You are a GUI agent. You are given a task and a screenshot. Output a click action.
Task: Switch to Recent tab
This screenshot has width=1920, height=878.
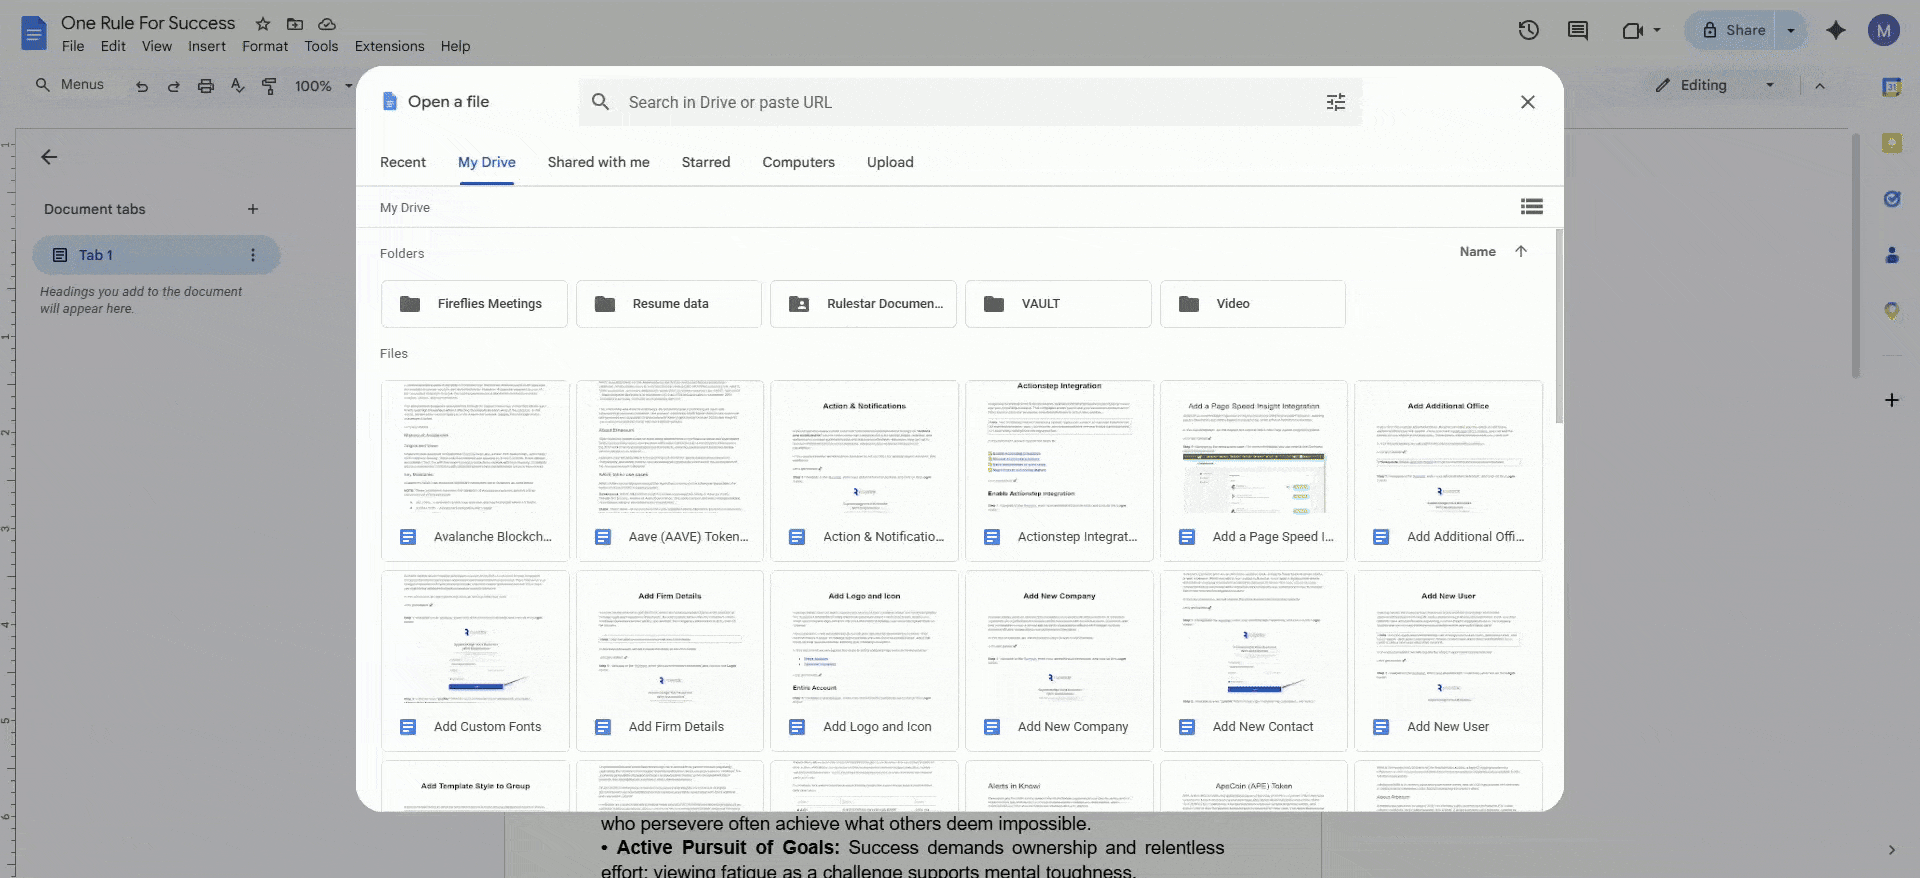click(x=403, y=162)
